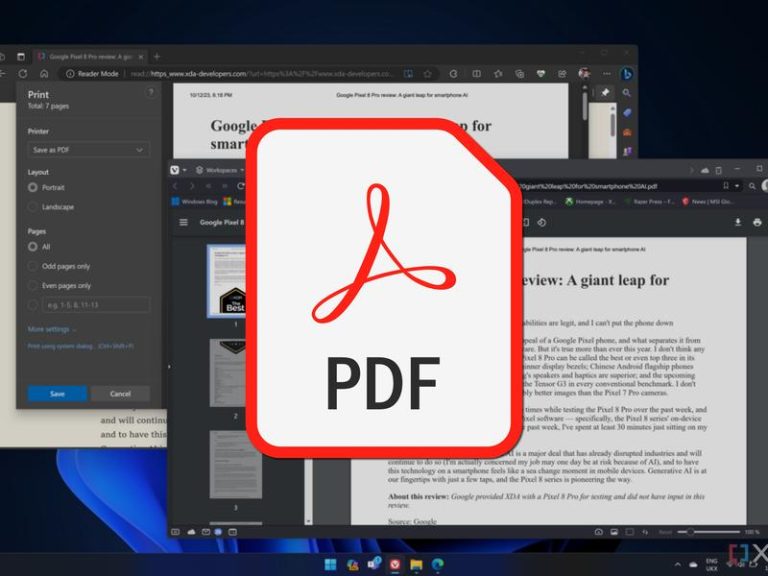Select page 3 thumbnail in PDF sidebar
This screenshot has width=768, height=576.
click(x=236, y=464)
